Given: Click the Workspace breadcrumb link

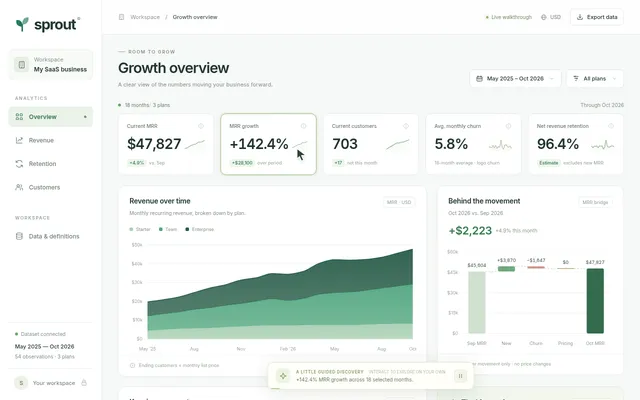Looking at the screenshot, I should (145, 17).
